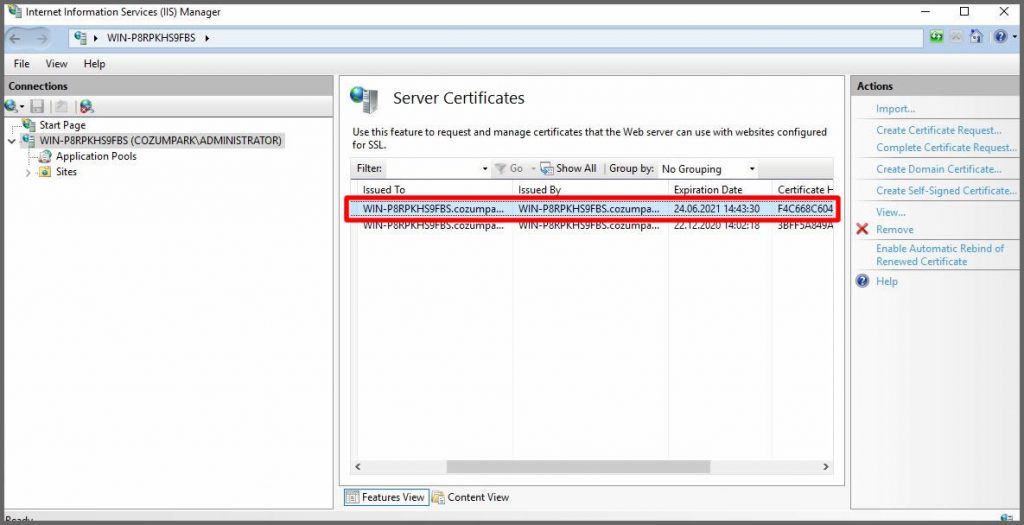This screenshot has height=525, width=1024.
Task: Click Complete Certificate Request... link
Action: click(x=946, y=147)
